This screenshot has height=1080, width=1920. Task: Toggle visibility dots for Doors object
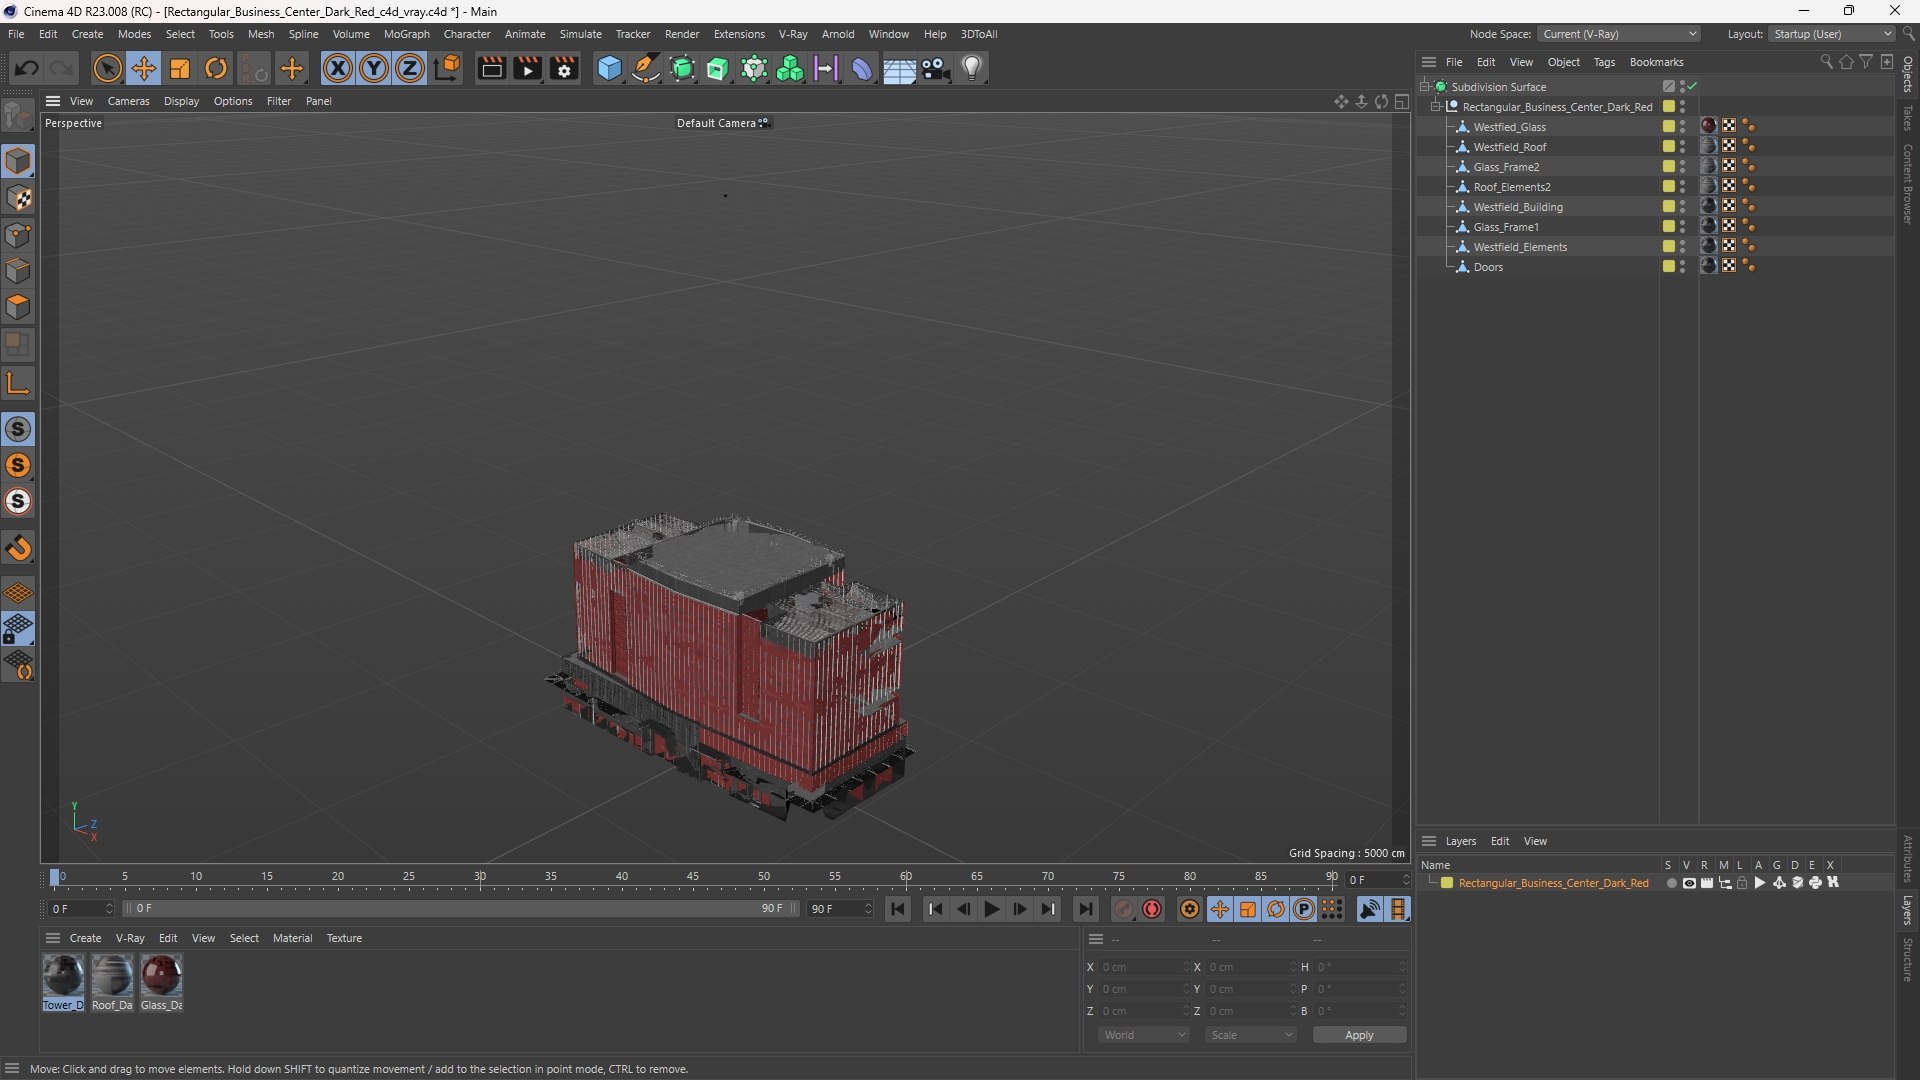point(1682,267)
